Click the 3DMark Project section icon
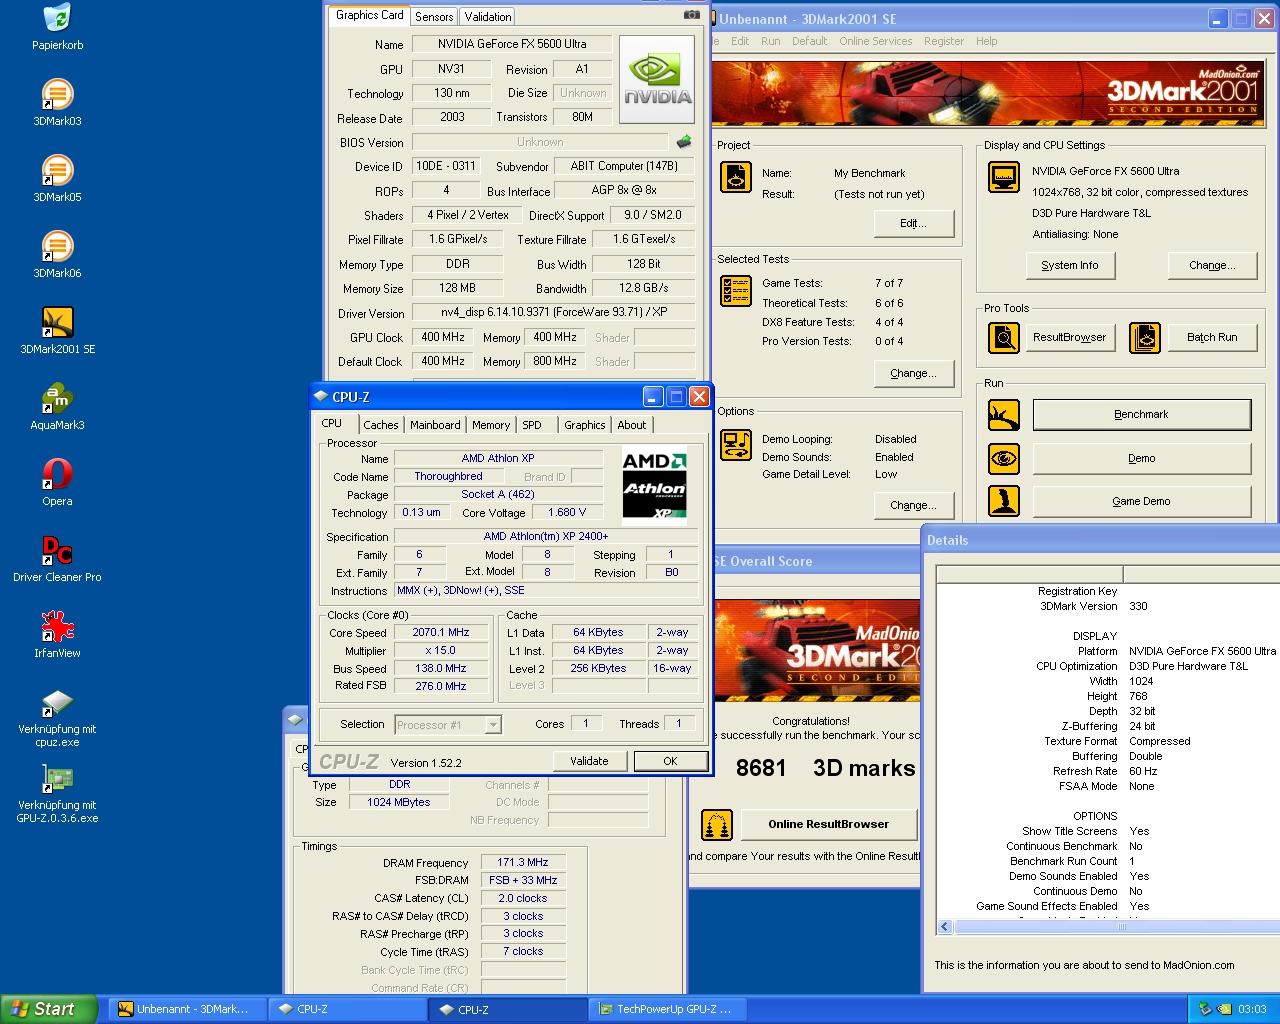This screenshot has width=1280, height=1024. point(736,178)
